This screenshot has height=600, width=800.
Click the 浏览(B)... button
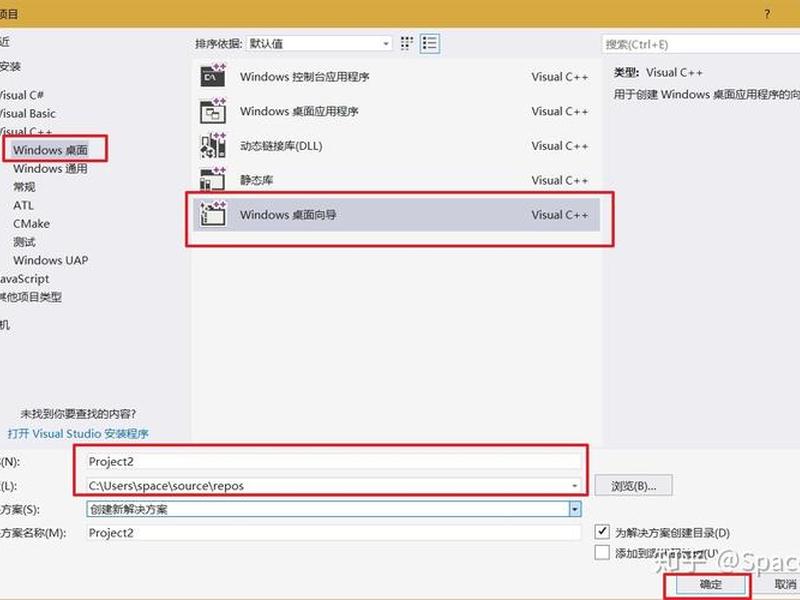coord(634,486)
